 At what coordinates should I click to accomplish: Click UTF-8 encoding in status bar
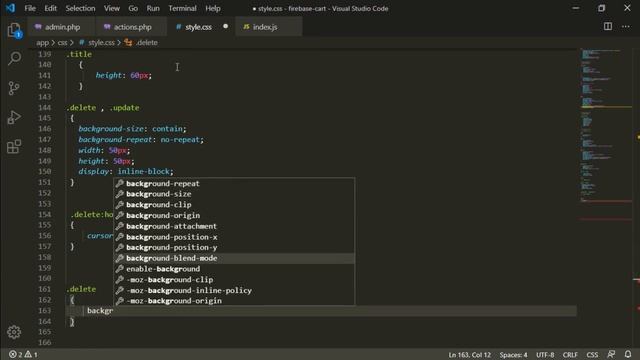pos(545,355)
